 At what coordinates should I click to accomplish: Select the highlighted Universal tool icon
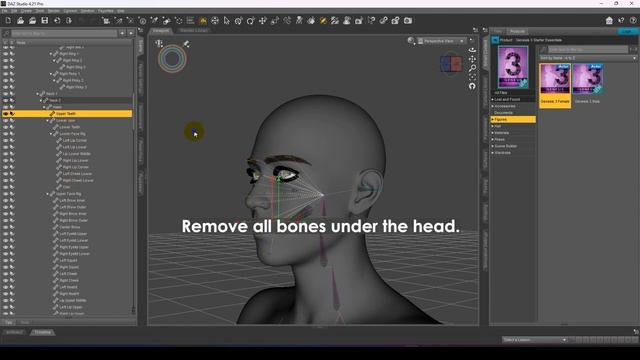tap(203, 20)
